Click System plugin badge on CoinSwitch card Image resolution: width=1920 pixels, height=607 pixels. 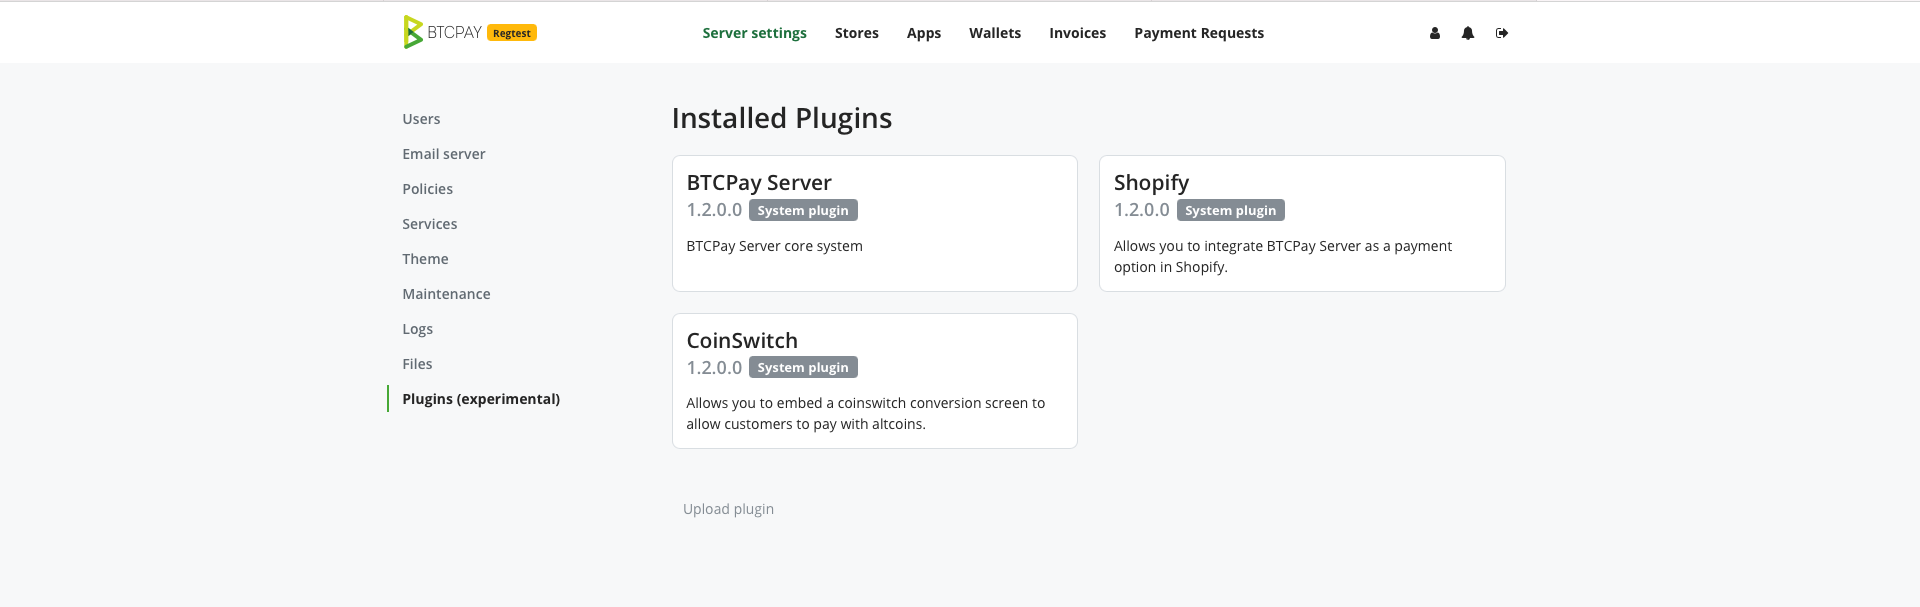(803, 367)
